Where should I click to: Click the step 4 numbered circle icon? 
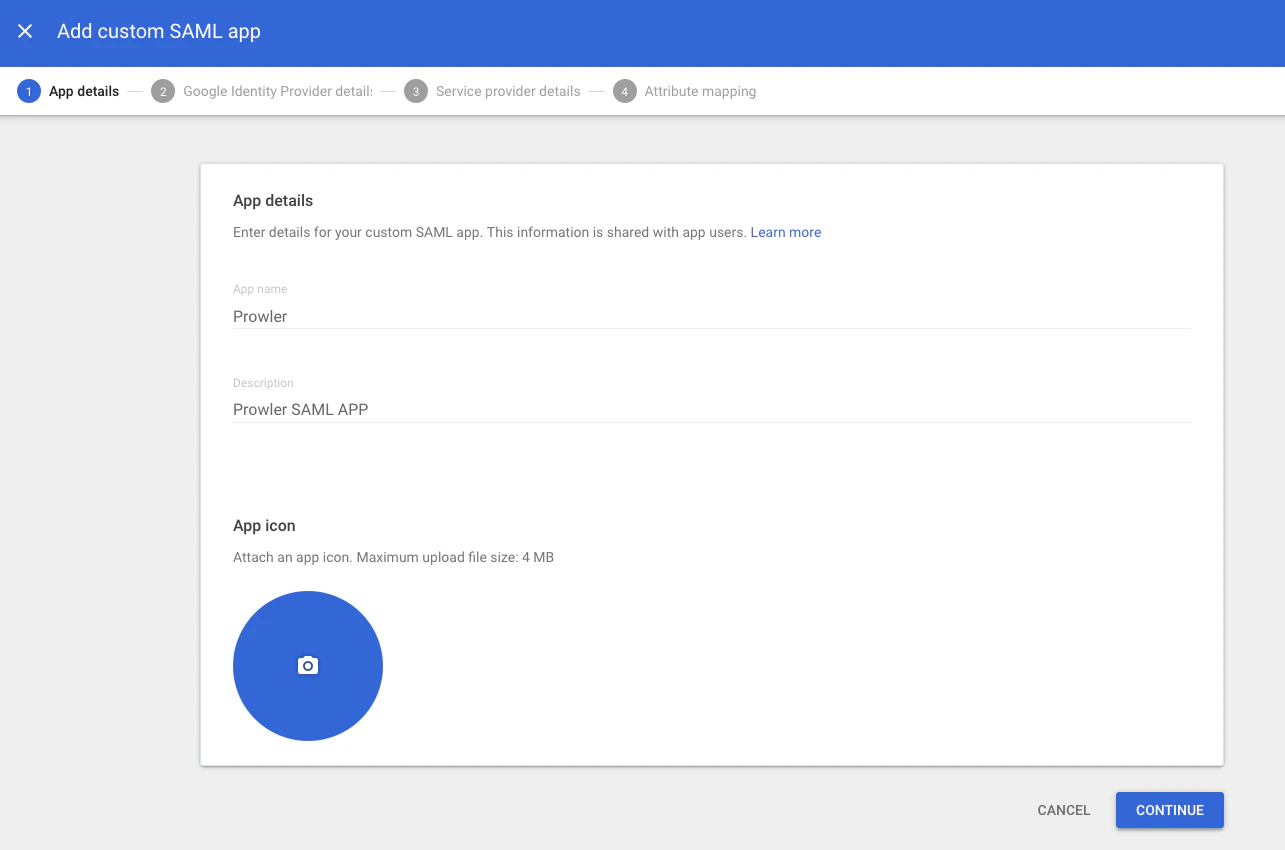624,90
